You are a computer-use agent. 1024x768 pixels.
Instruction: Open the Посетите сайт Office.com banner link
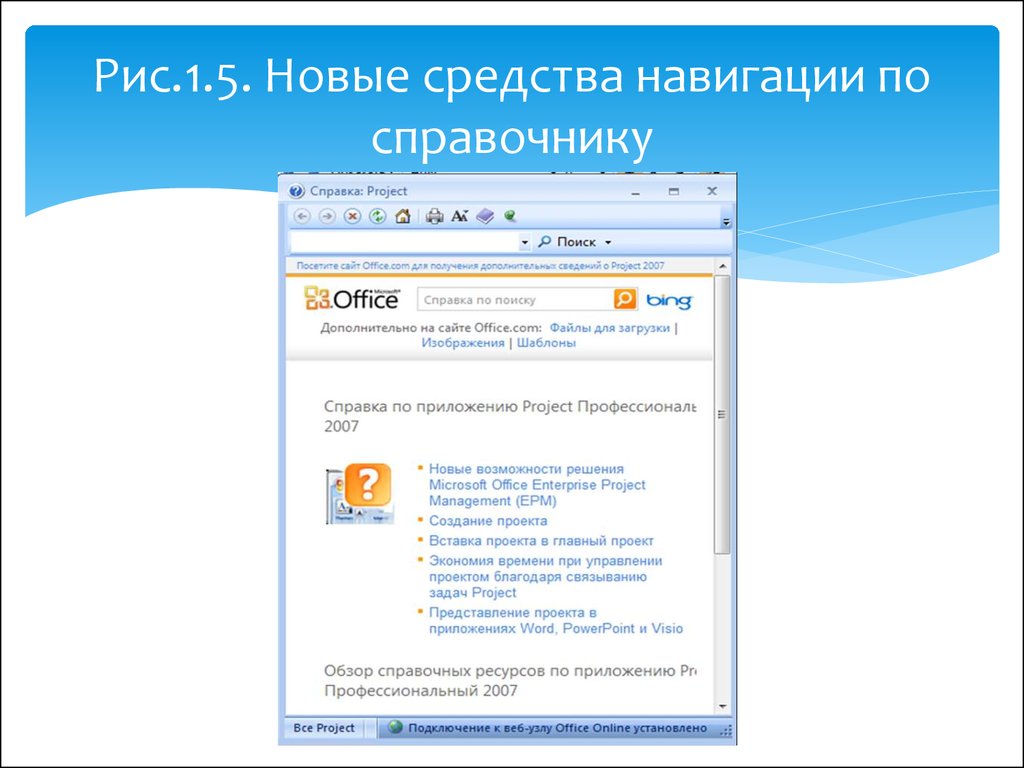(x=480, y=266)
